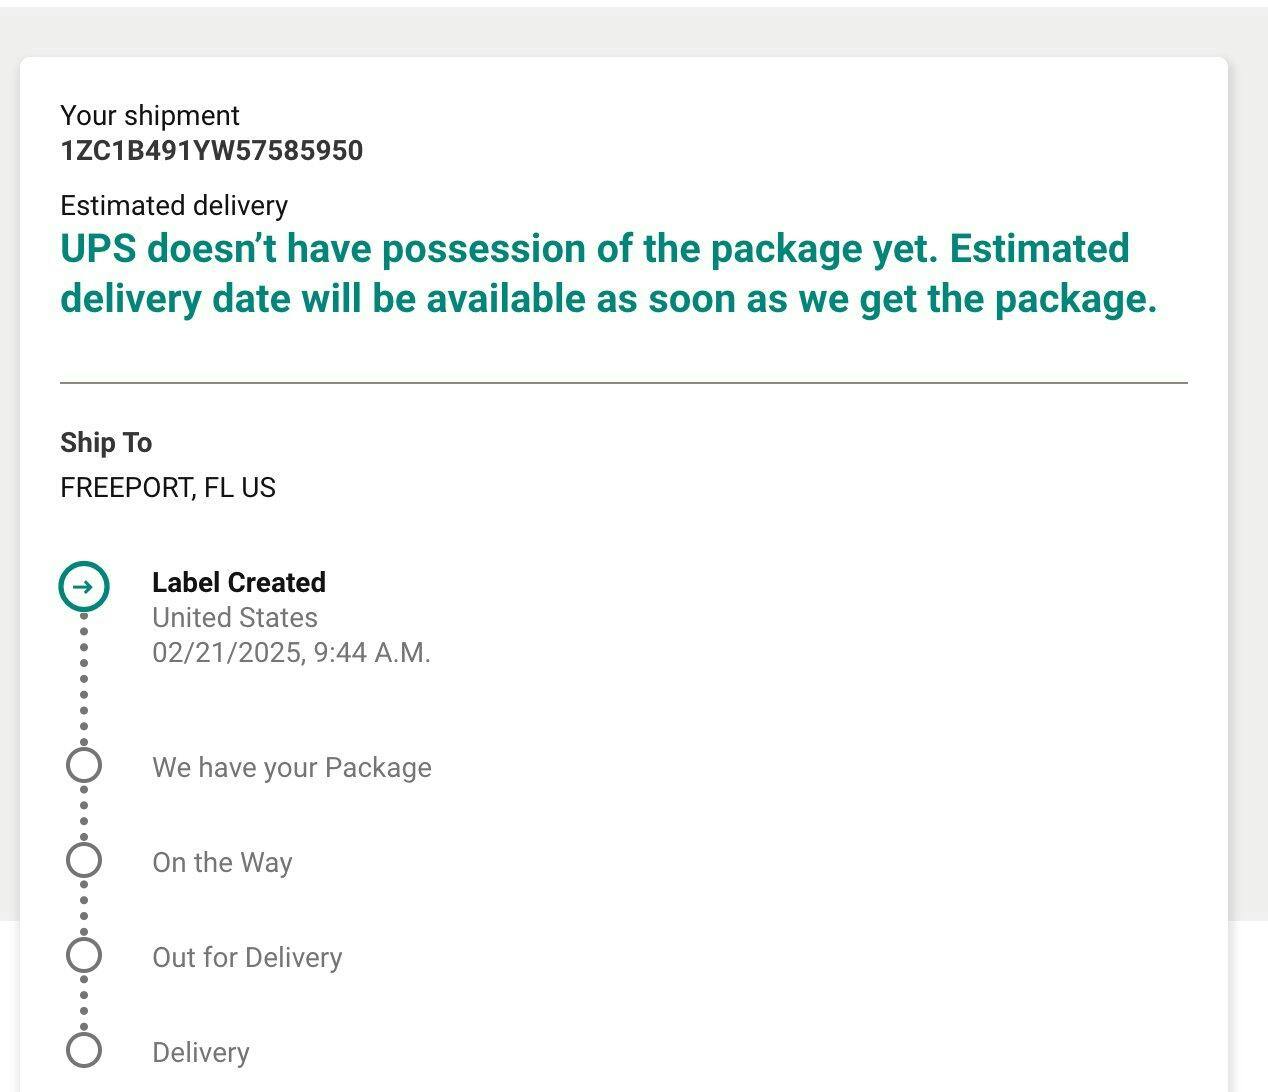Click the green UPS possession status message
Viewport: 1268px width, 1092px height.
[608, 274]
